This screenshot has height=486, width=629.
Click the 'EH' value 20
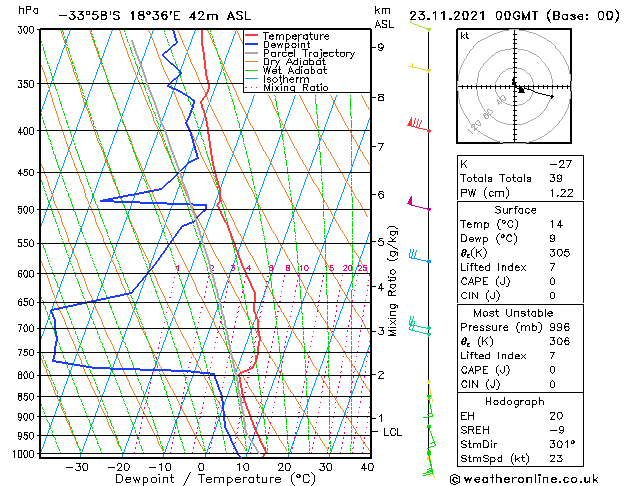coord(556,416)
